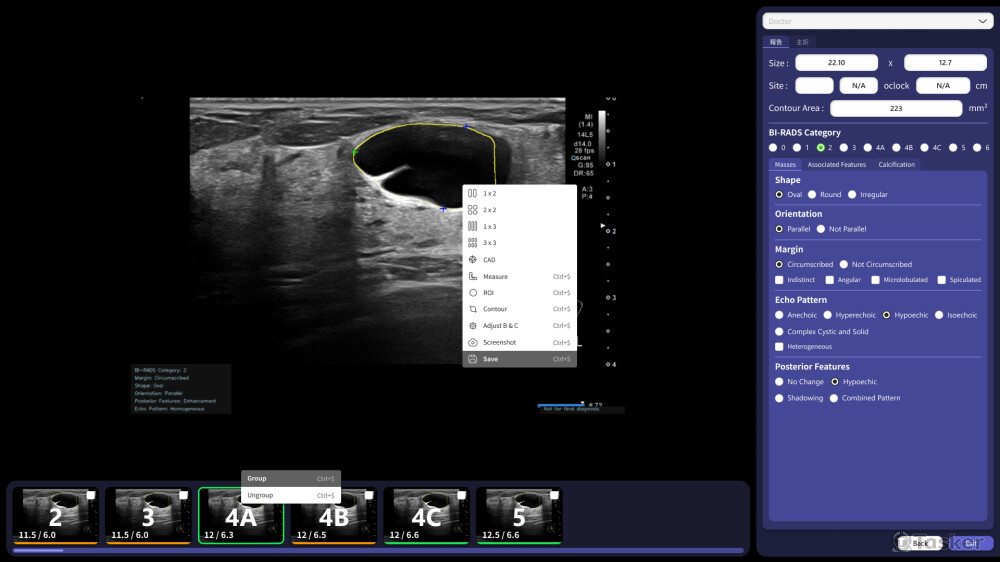Launch CAD from the context menu icon
The width and height of the screenshot is (1000, 562).
pos(472,260)
